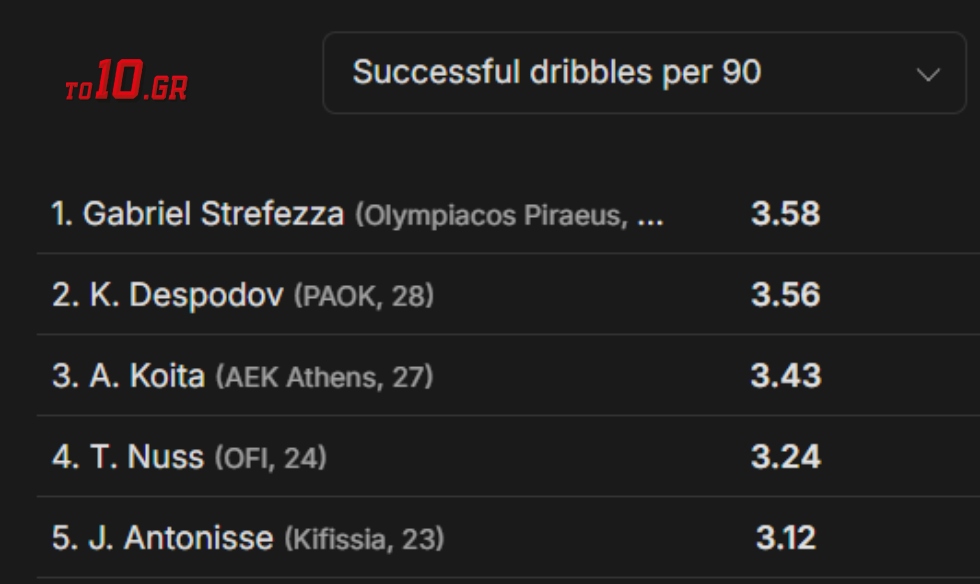Click the chevron arrow in the stat selector
Image resolution: width=980 pixels, height=584 pixels.
coord(928,74)
